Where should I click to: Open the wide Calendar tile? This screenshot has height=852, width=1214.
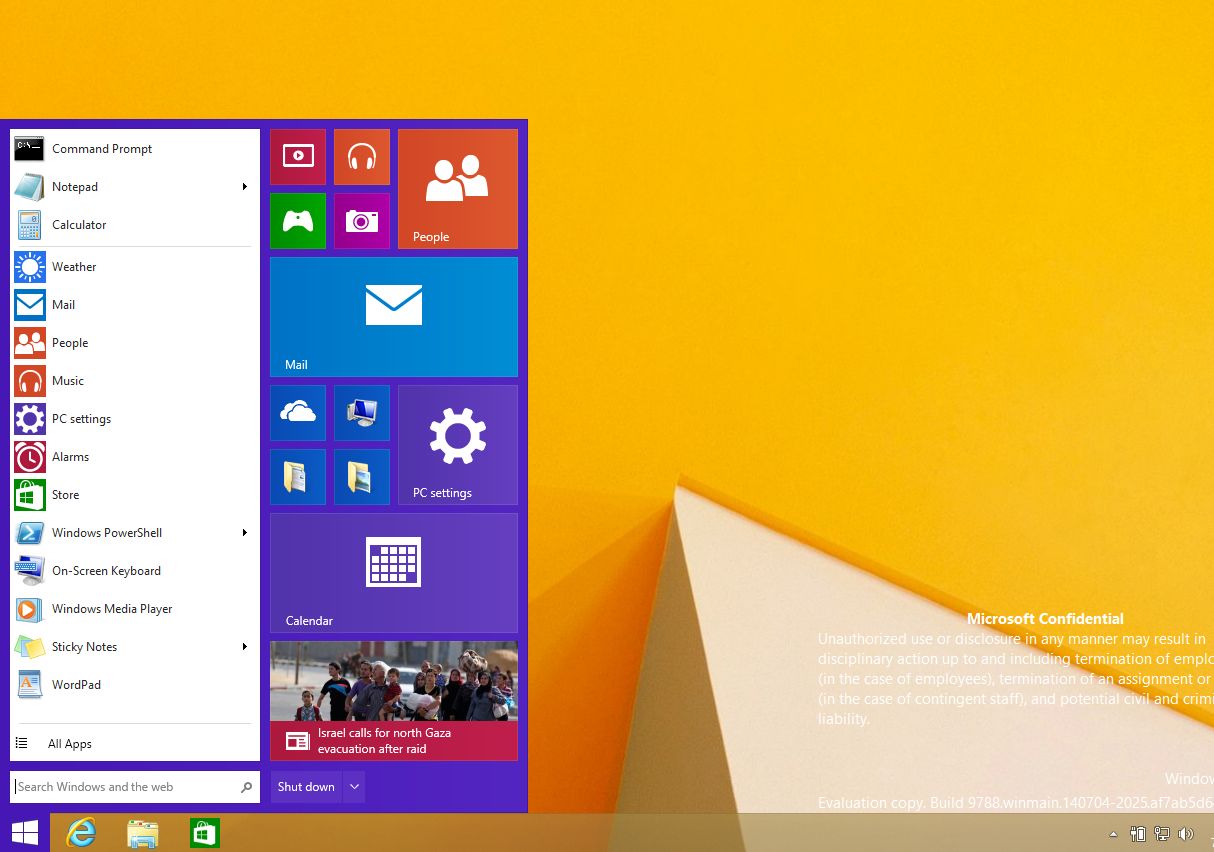(394, 573)
